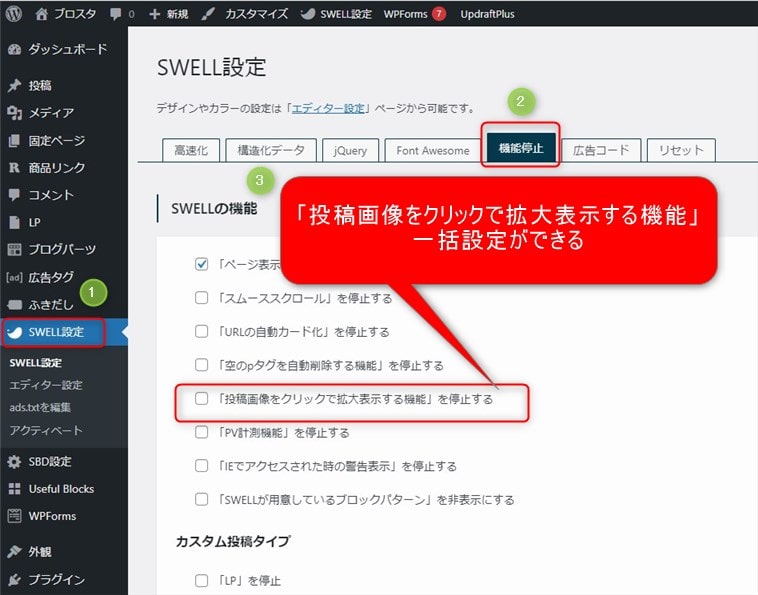This screenshot has width=758, height=595.
Task: Open プラグイン label in sidebar
Action: coord(57,579)
